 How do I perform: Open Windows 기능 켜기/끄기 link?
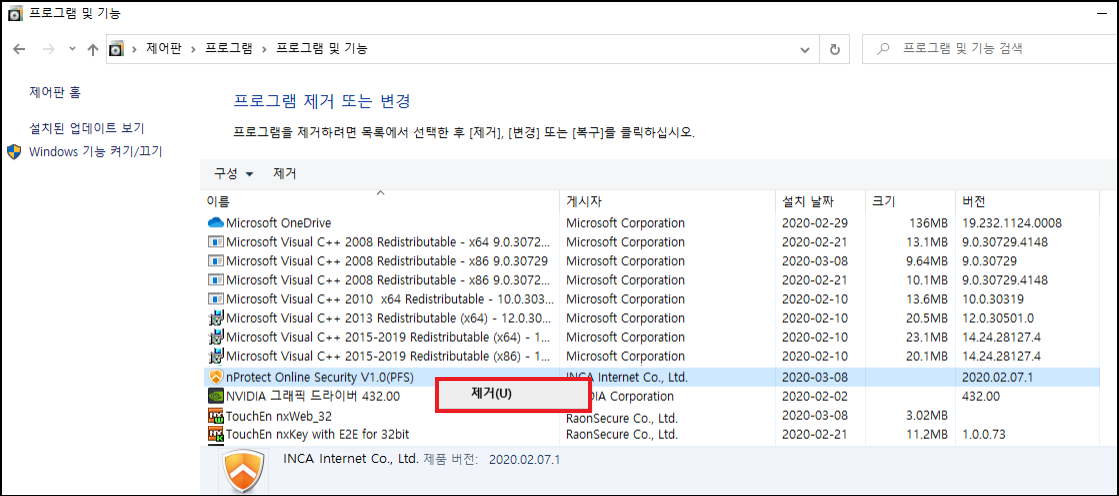[x=96, y=151]
